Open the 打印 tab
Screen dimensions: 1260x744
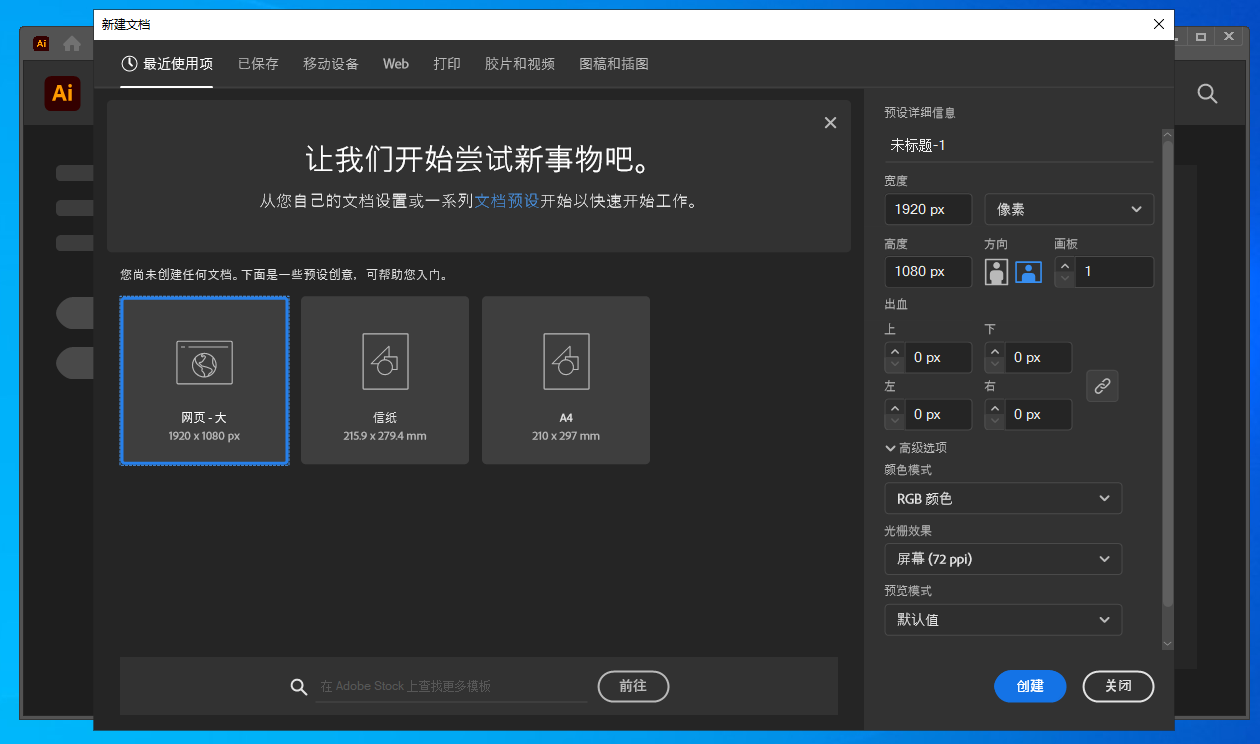point(447,64)
